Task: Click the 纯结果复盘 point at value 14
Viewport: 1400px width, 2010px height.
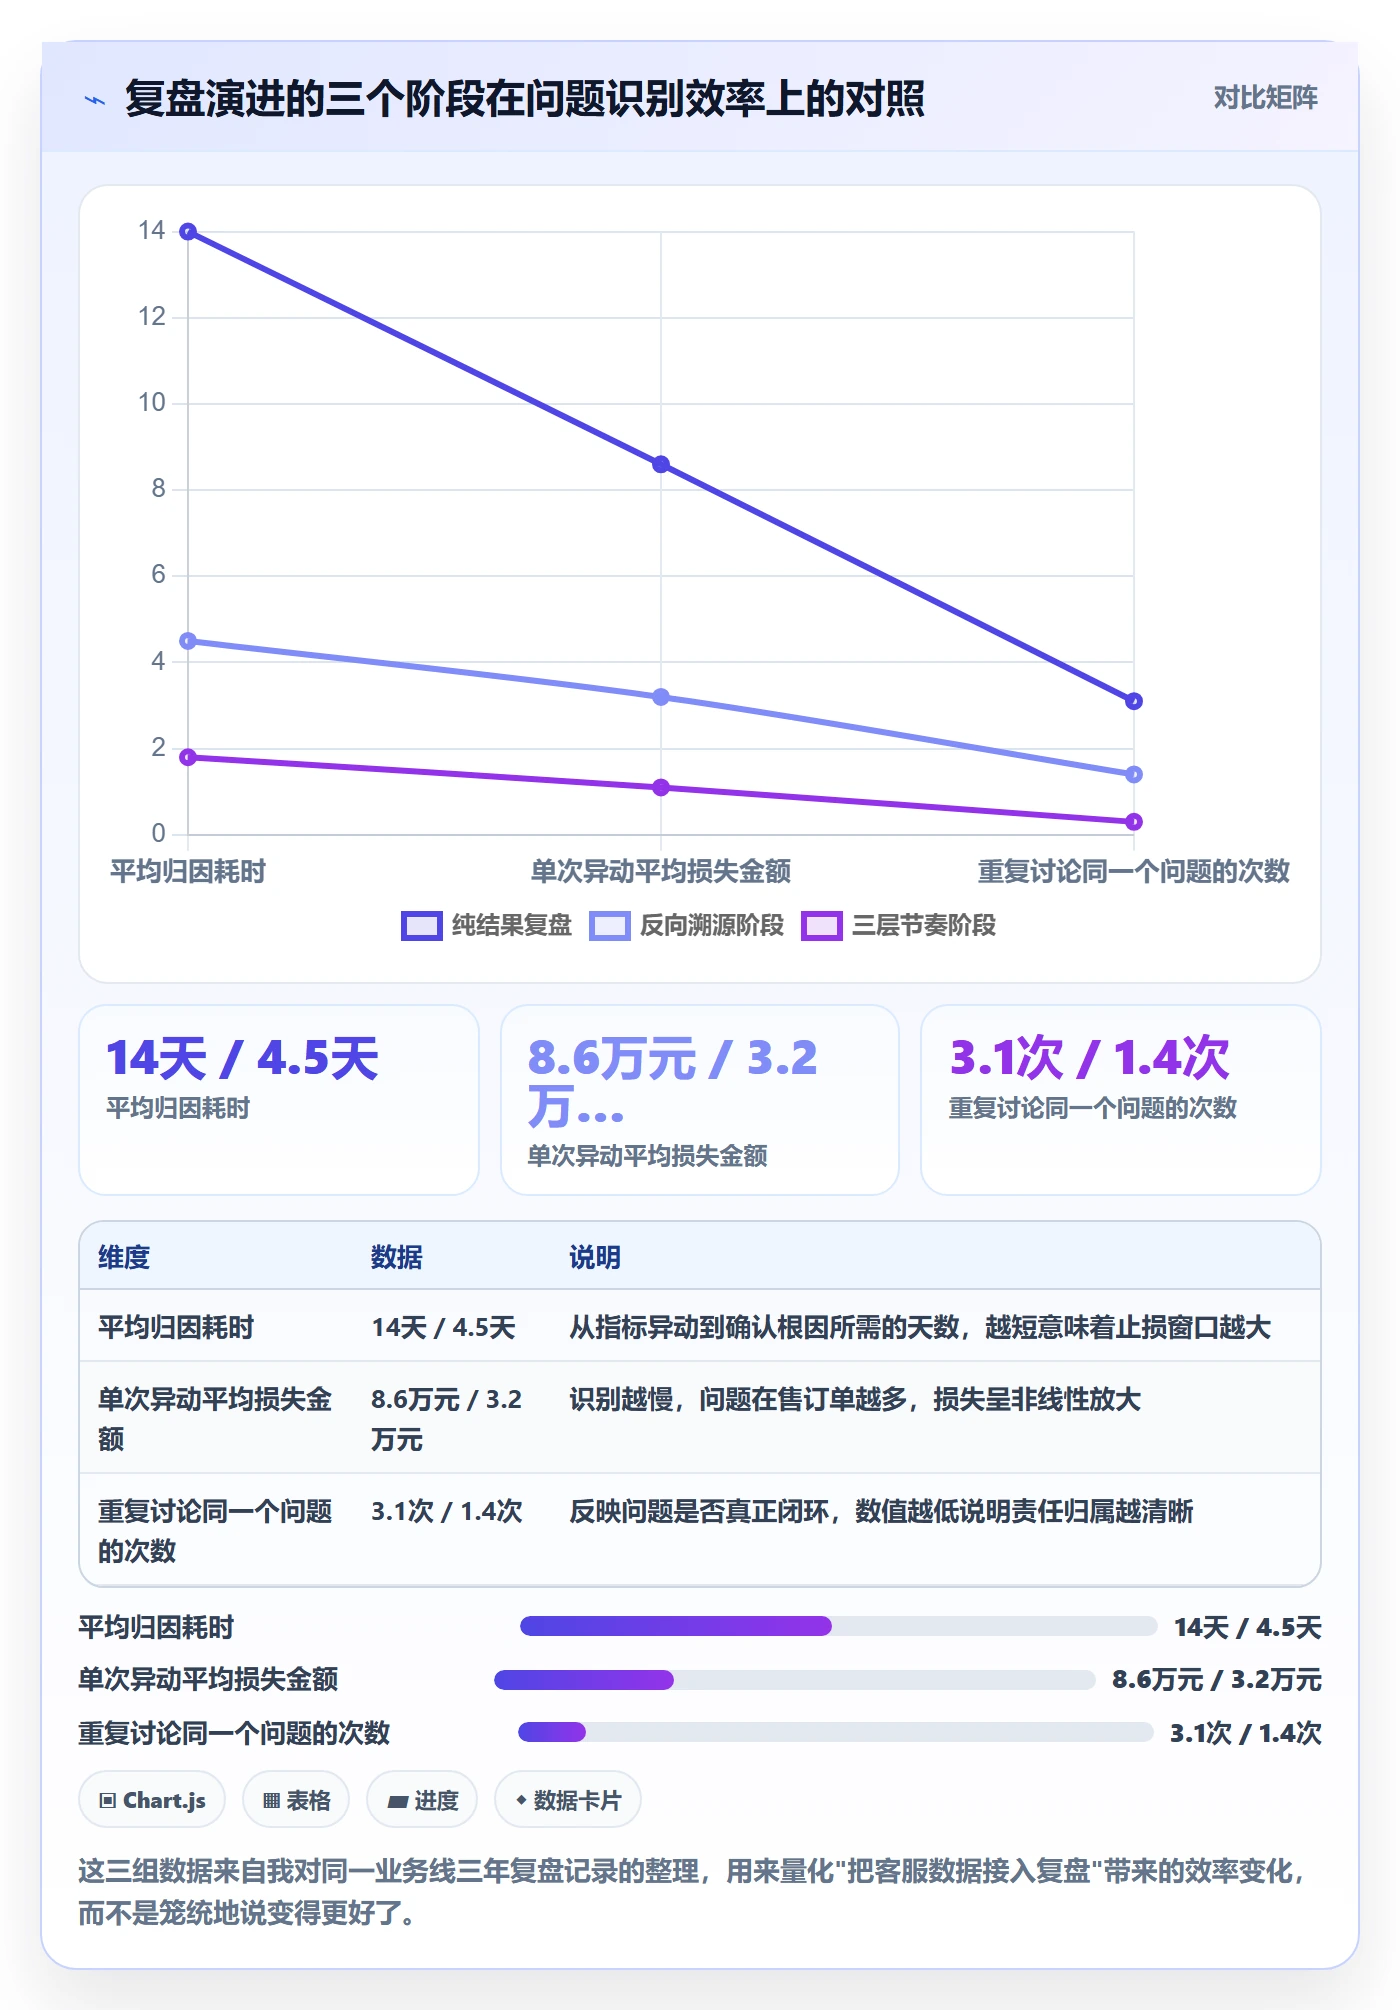Action: coord(188,232)
